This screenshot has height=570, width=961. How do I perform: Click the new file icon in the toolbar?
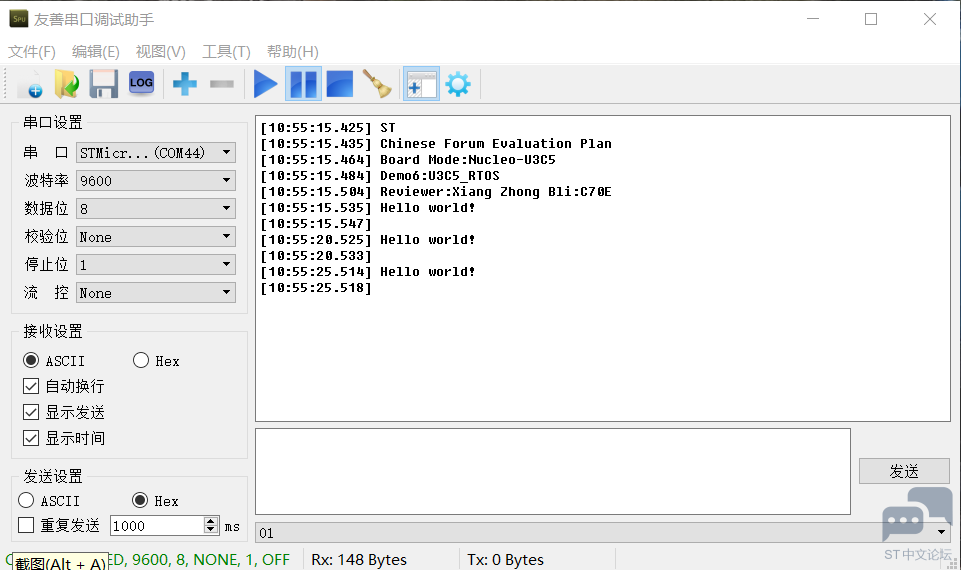click(30, 84)
